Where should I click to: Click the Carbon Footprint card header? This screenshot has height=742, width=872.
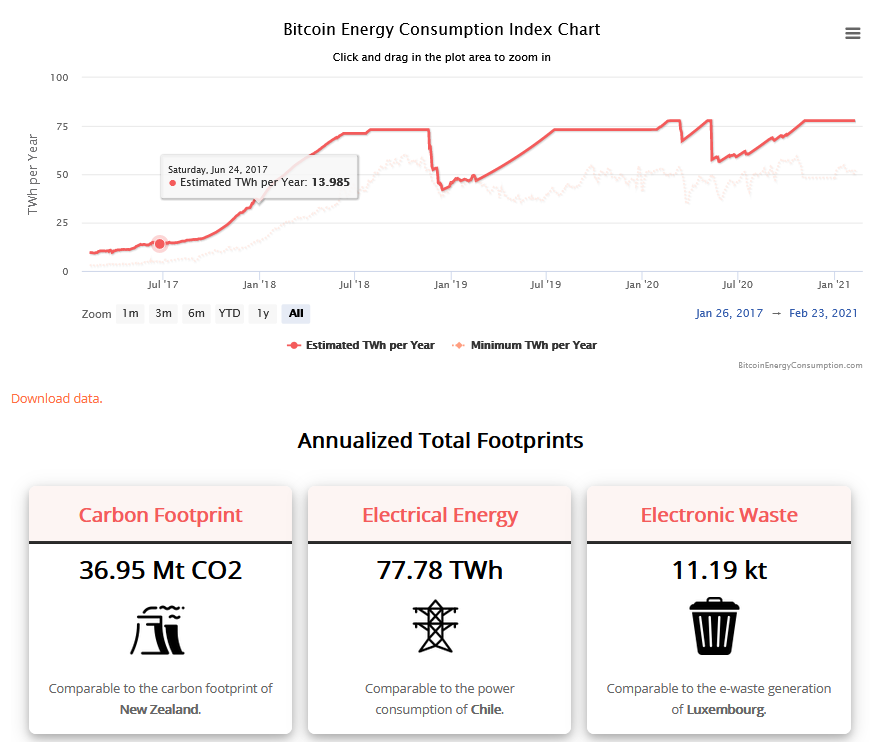coord(160,516)
